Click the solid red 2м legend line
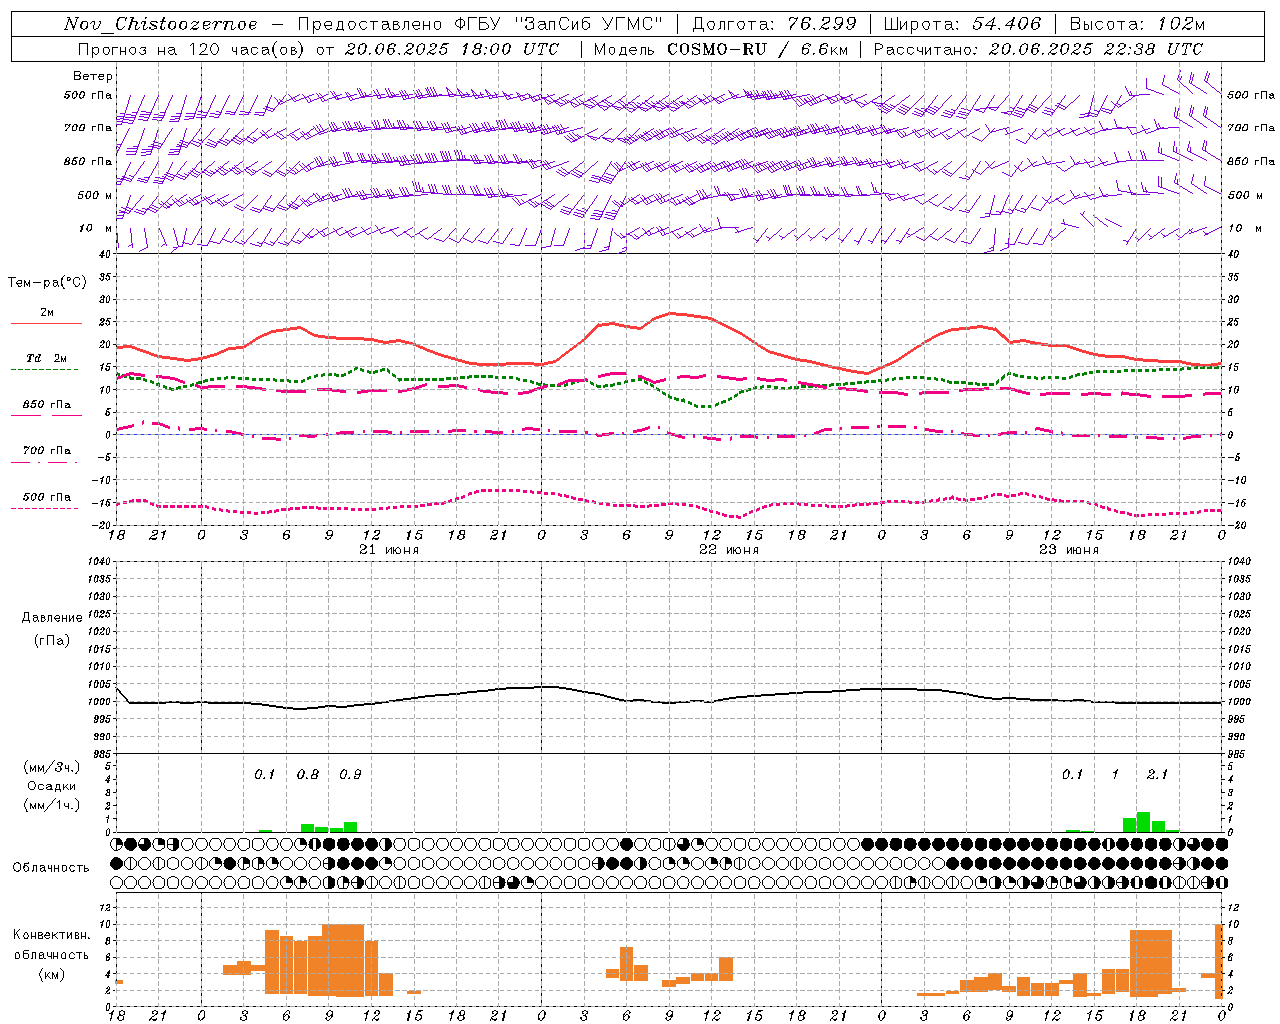The width and height of the screenshot is (1280, 1024). coord(46,323)
